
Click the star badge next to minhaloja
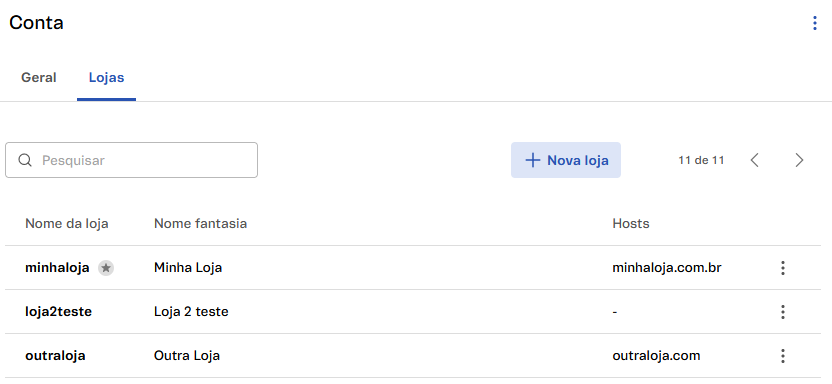point(106,268)
